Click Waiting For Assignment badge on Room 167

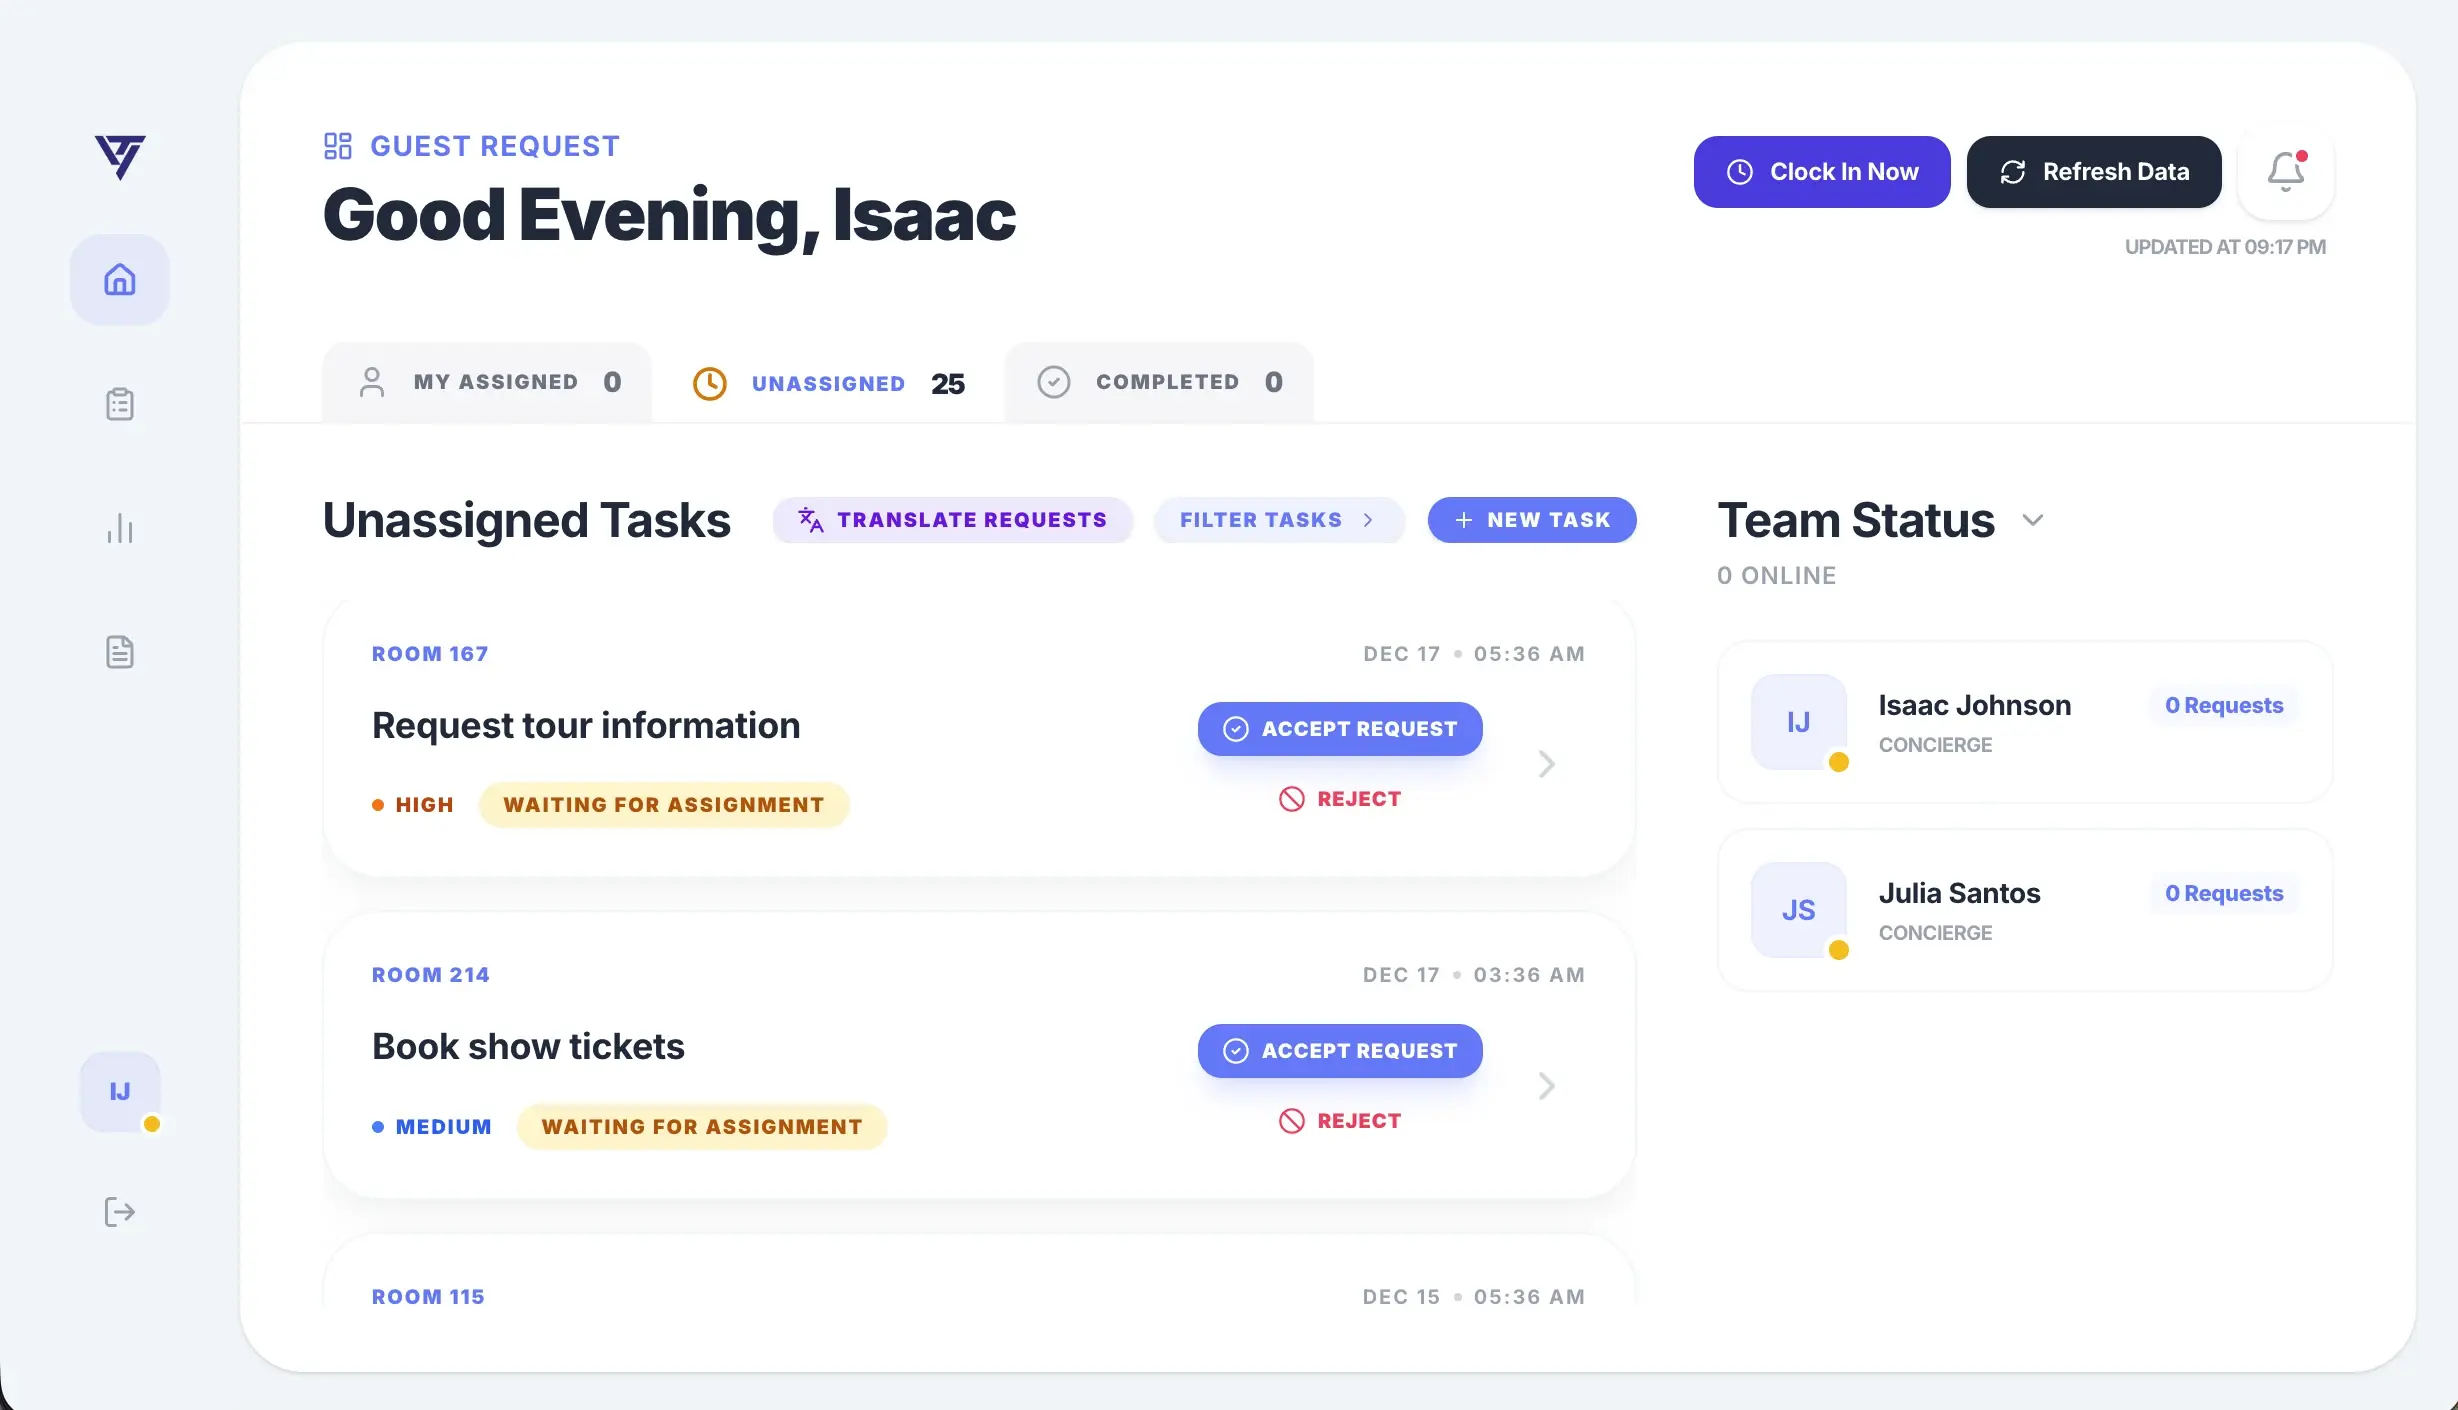[664, 805]
